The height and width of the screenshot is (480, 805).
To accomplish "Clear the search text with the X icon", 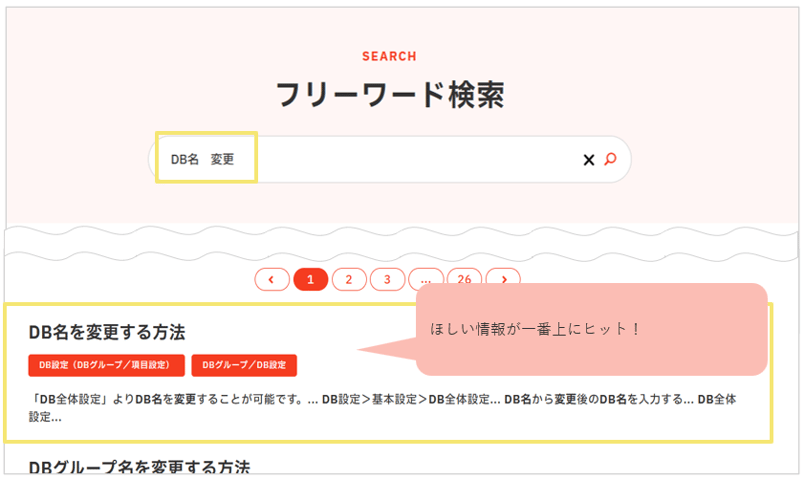I will pos(589,160).
